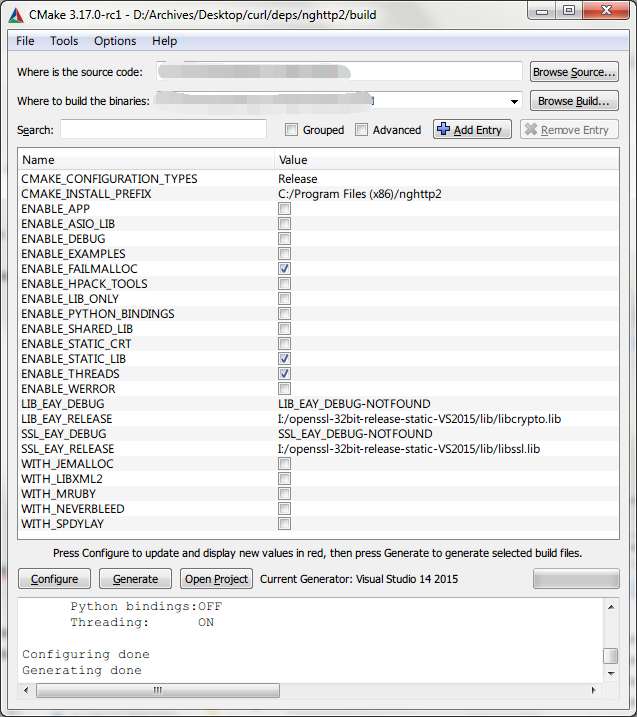637x717 pixels.
Task: Check the ENABLE_SHARED_LIB checkbox
Action: click(284, 329)
